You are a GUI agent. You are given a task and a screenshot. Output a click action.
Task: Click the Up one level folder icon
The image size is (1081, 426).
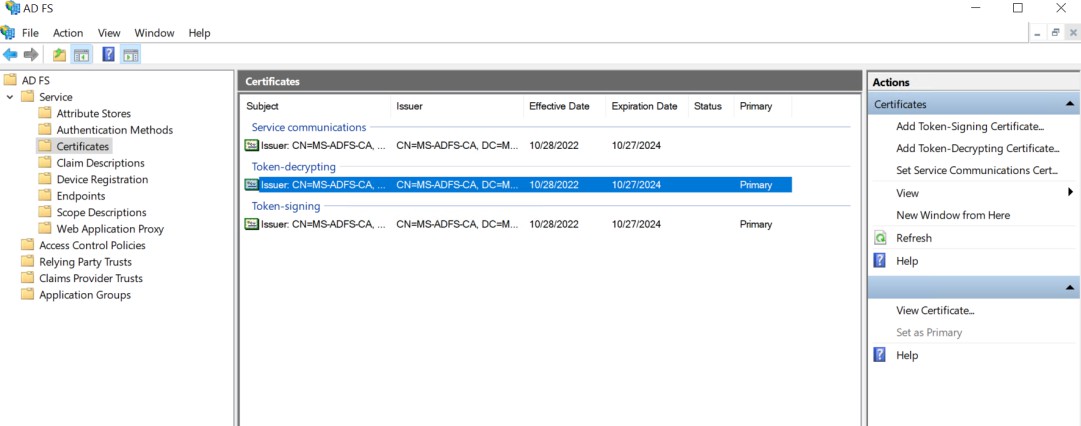coord(60,54)
